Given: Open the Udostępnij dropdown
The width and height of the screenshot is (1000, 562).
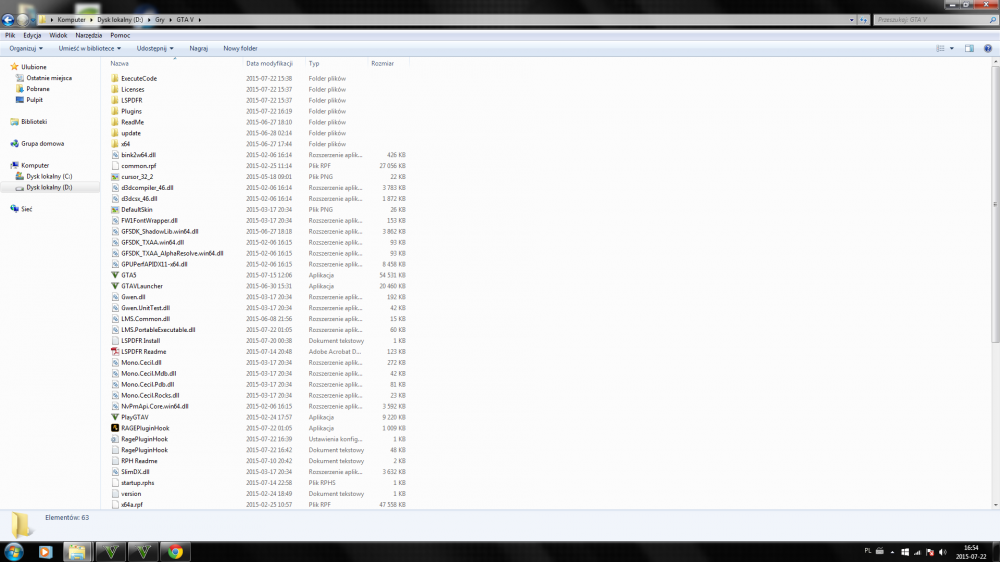Looking at the screenshot, I should coord(155,48).
